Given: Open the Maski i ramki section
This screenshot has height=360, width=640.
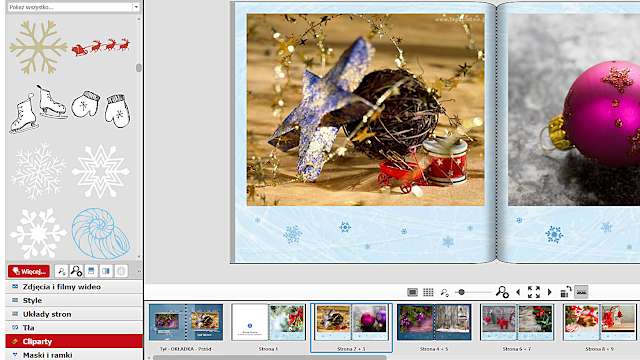Looking at the screenshot, I should 74,355.
